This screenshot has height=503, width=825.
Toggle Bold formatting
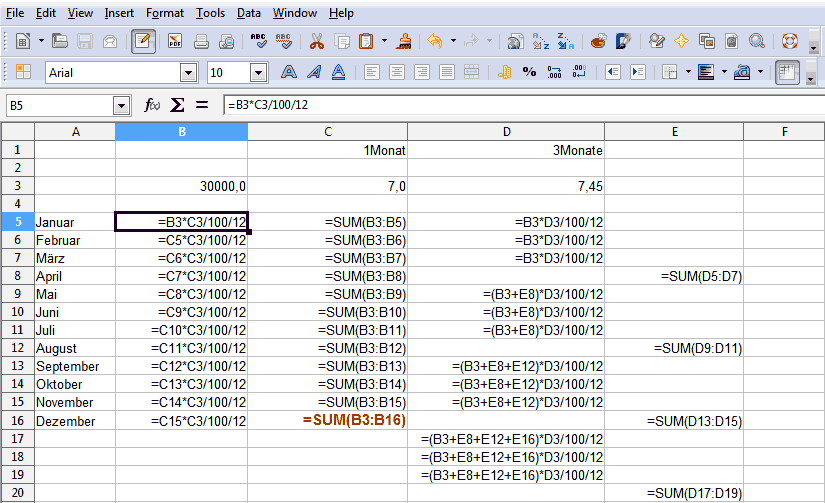coord(288,72)
